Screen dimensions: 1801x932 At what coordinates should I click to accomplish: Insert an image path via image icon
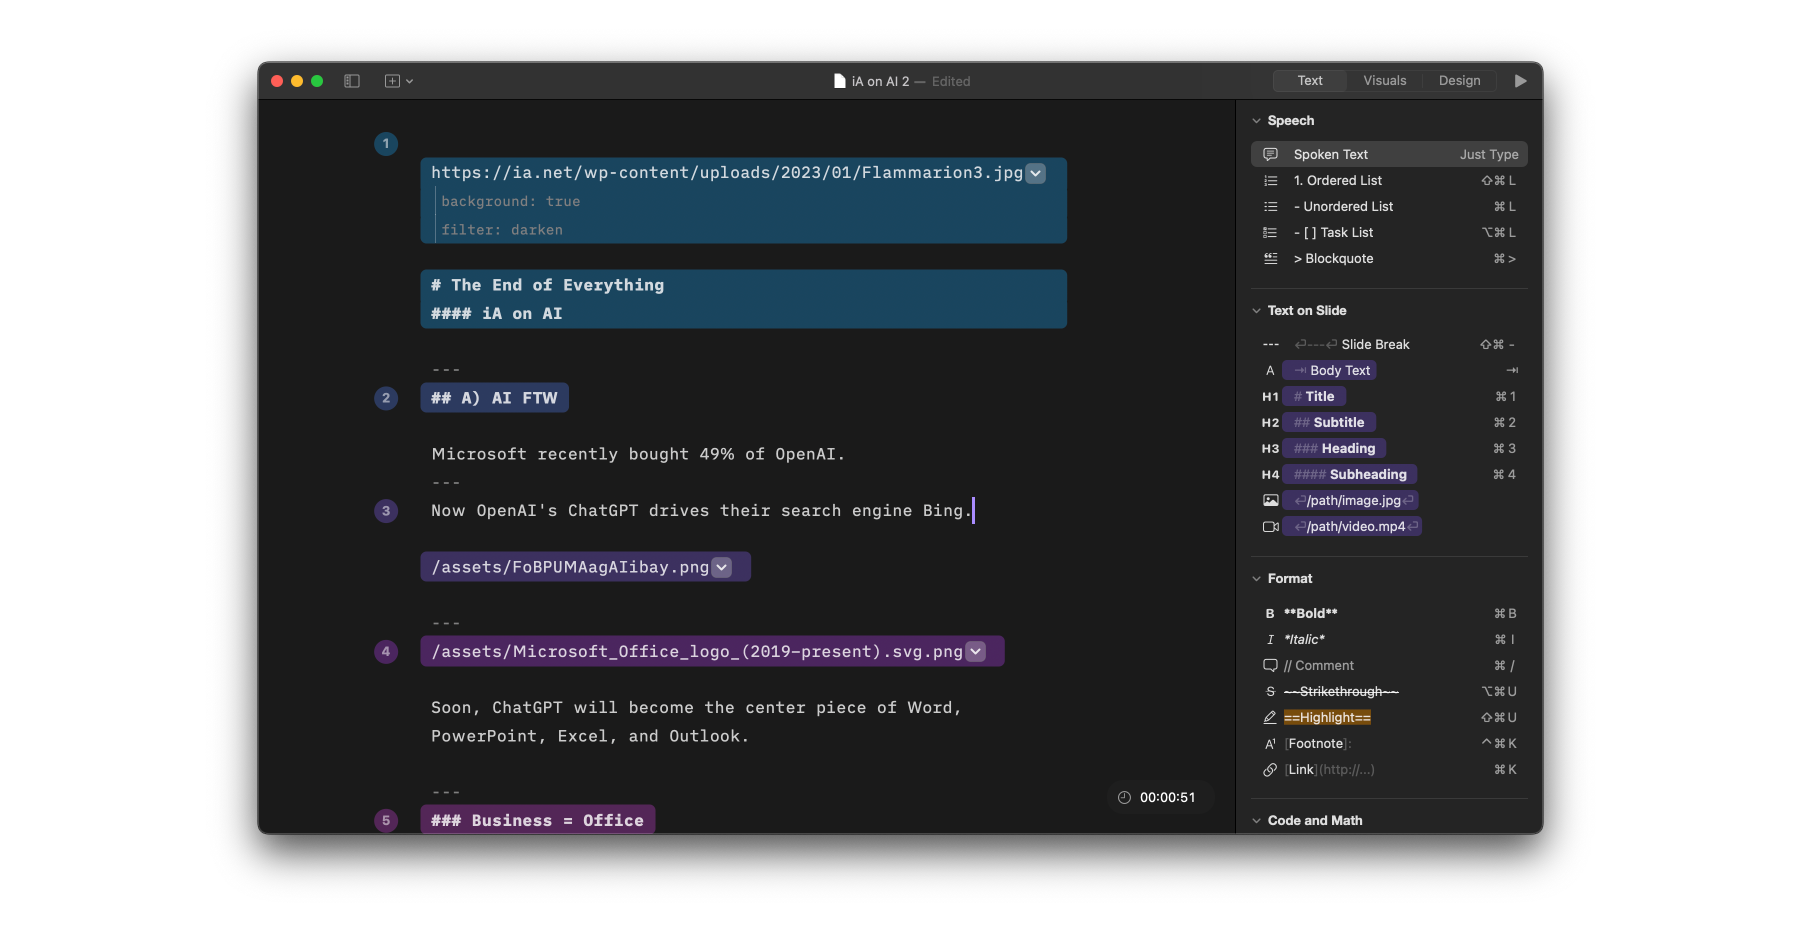point(1271,500)
